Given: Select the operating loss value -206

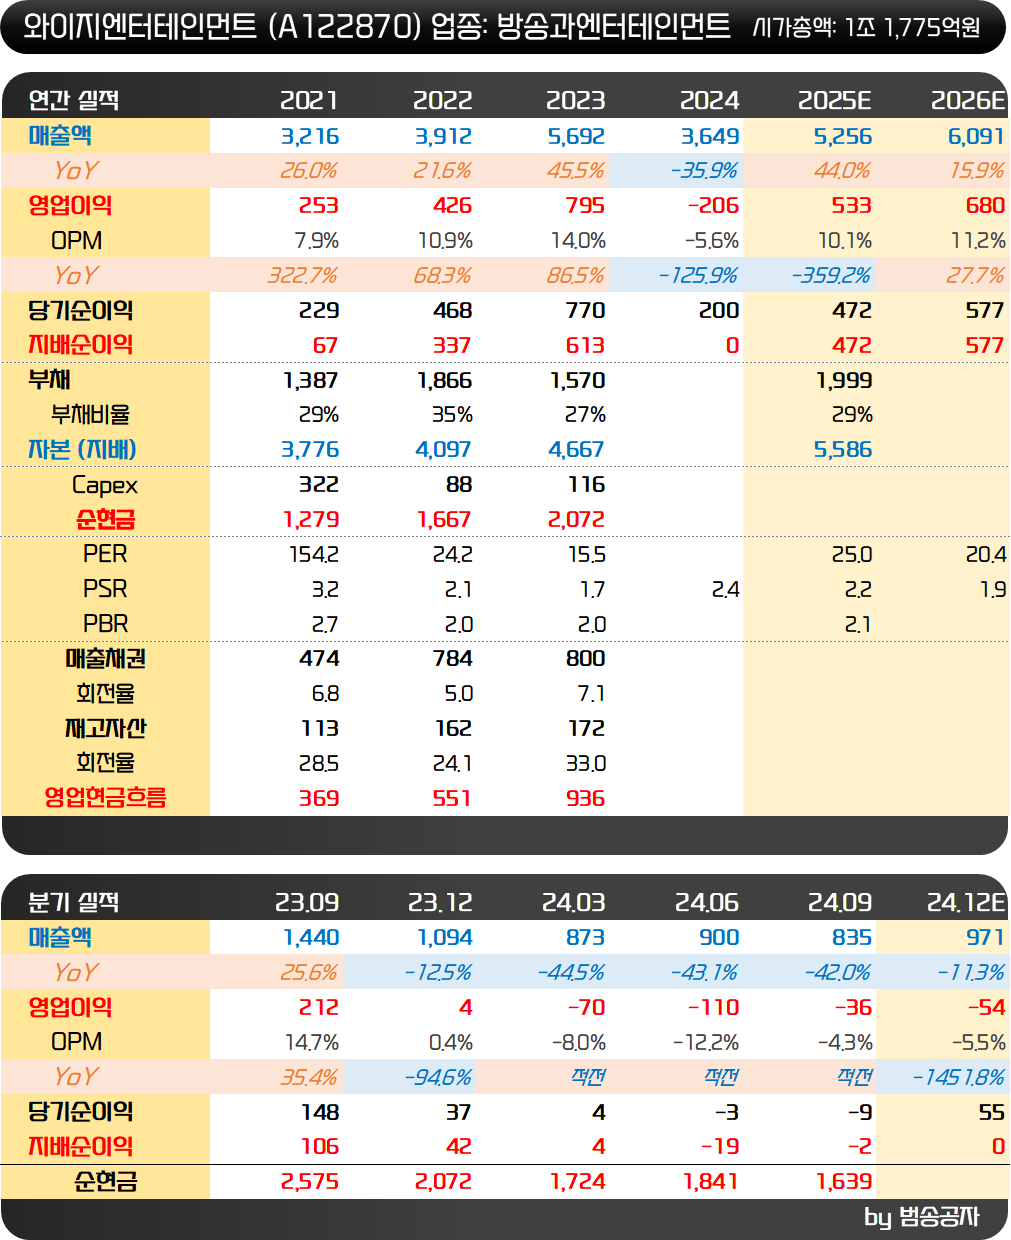Looking at the screenshot, I should 713,206.
